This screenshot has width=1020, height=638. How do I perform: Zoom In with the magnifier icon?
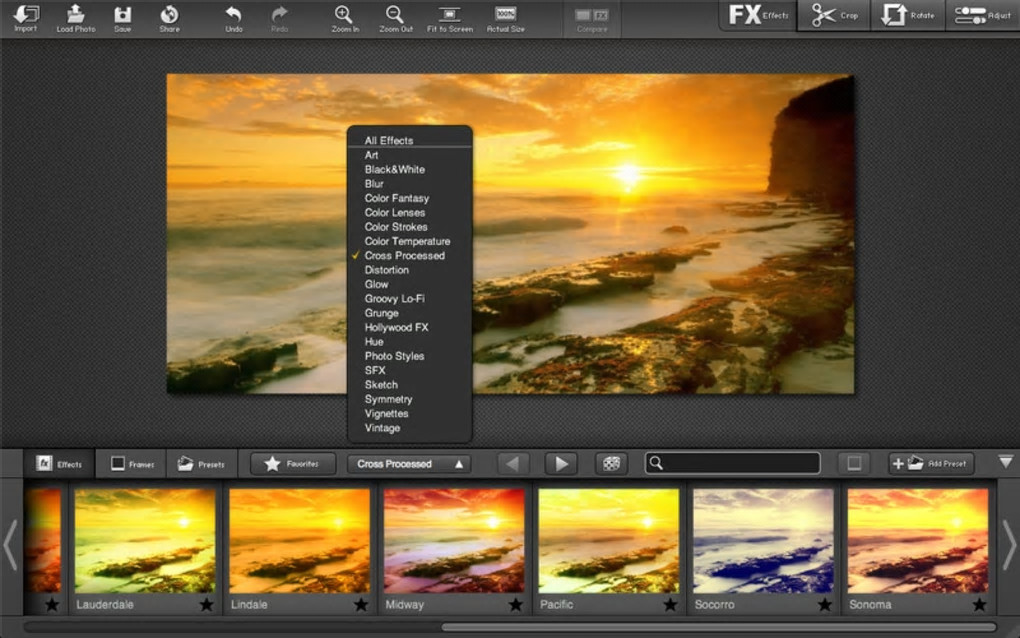click(x=343, y=15)
